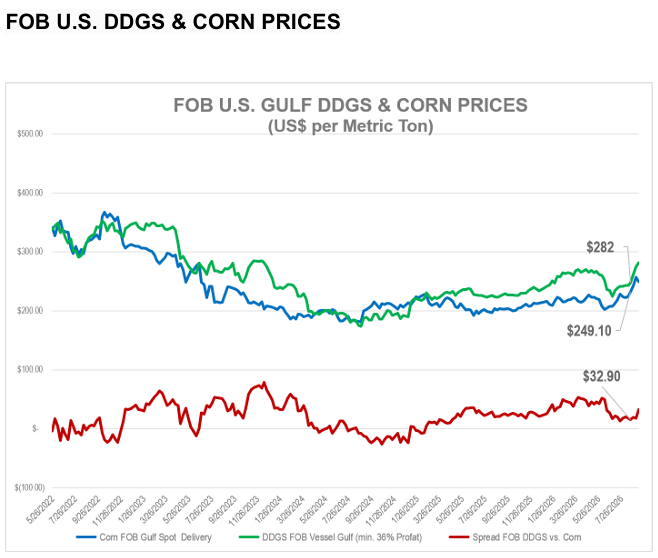Click the $(100.00) y-axis label
The width and height of the screenshot is (658, 558).
pyautogui.click(x=29, y=488)
